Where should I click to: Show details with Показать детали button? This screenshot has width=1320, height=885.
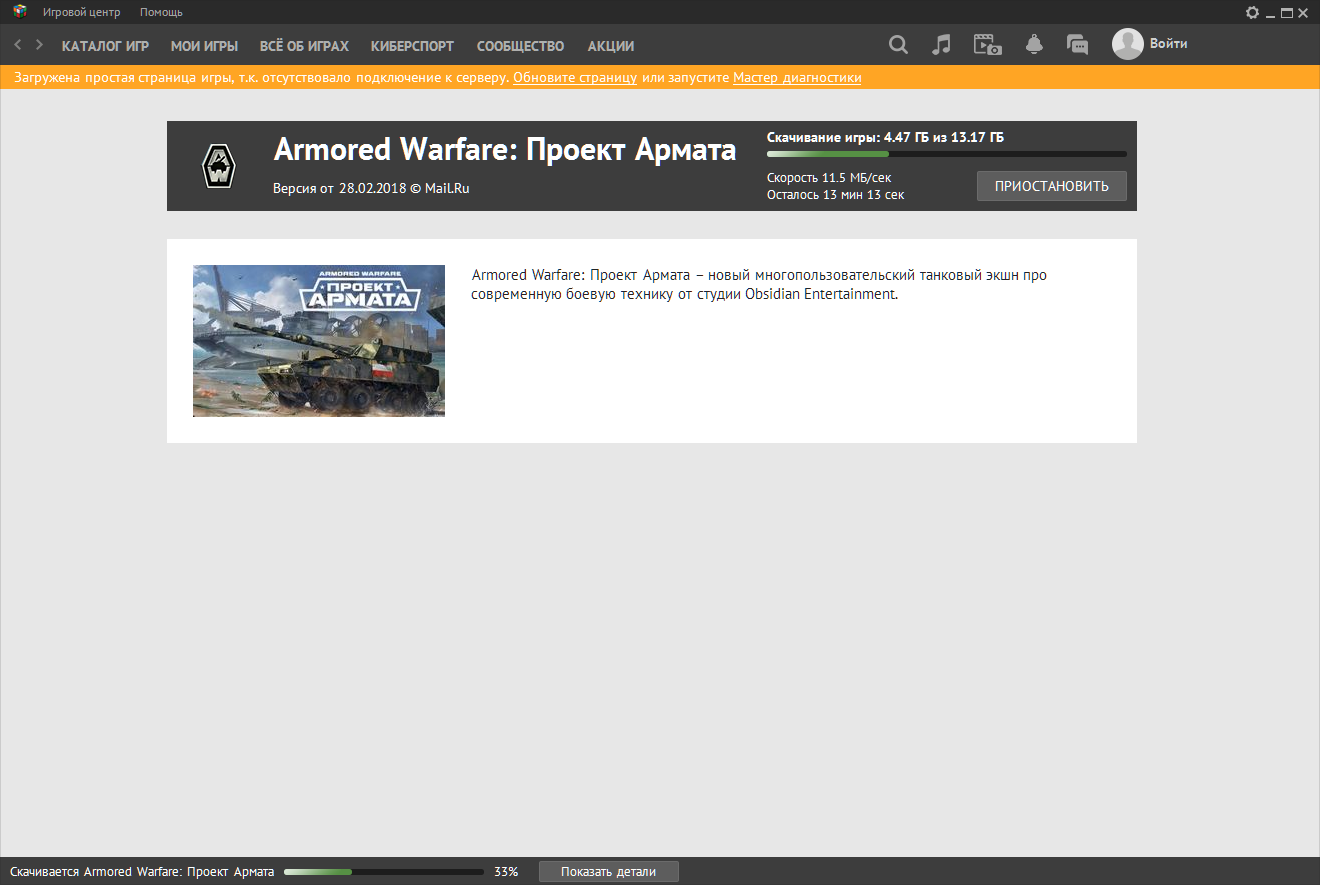tap(608, 872)
